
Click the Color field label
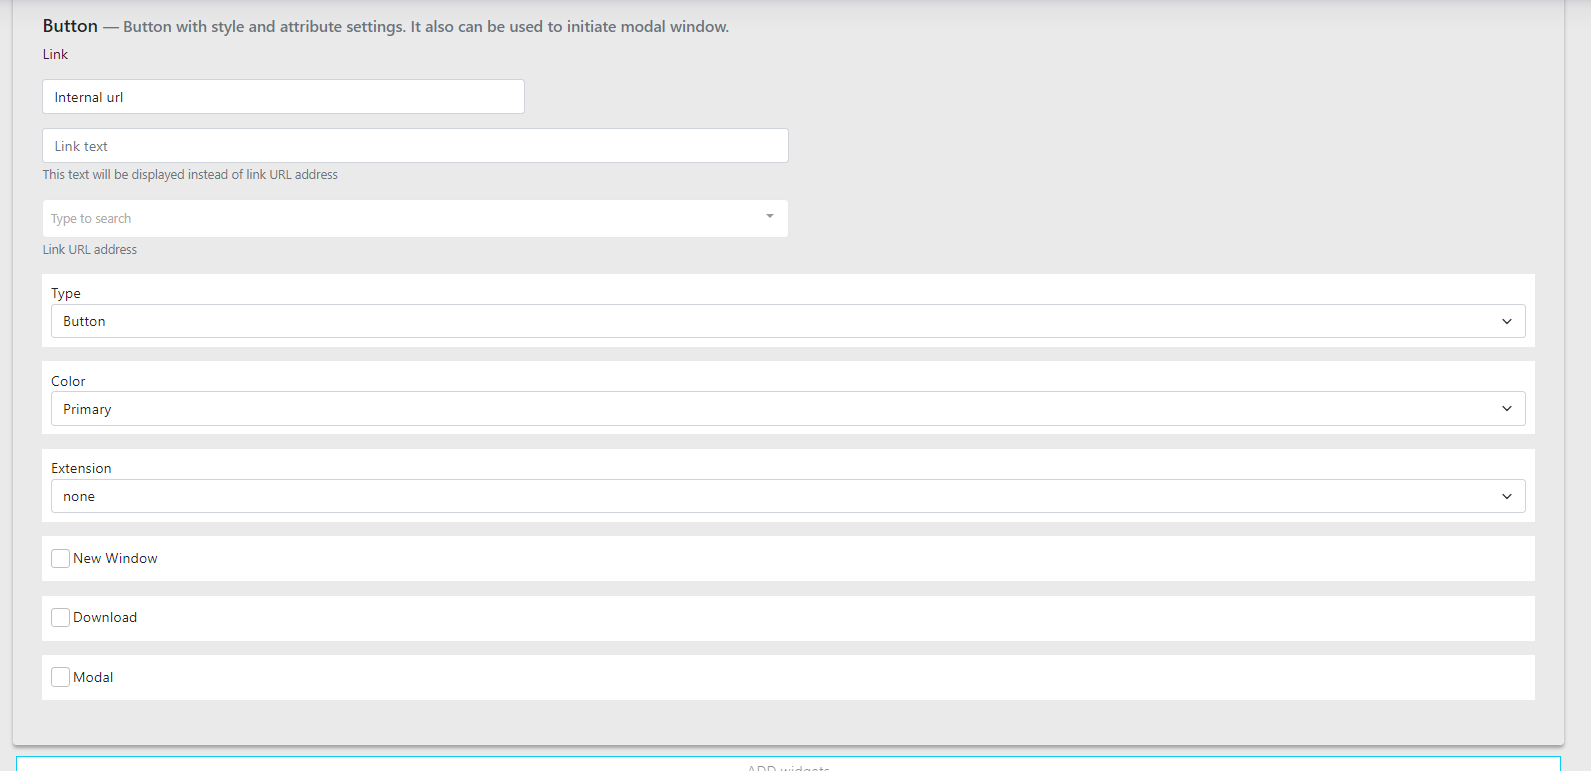pos(68,381)
